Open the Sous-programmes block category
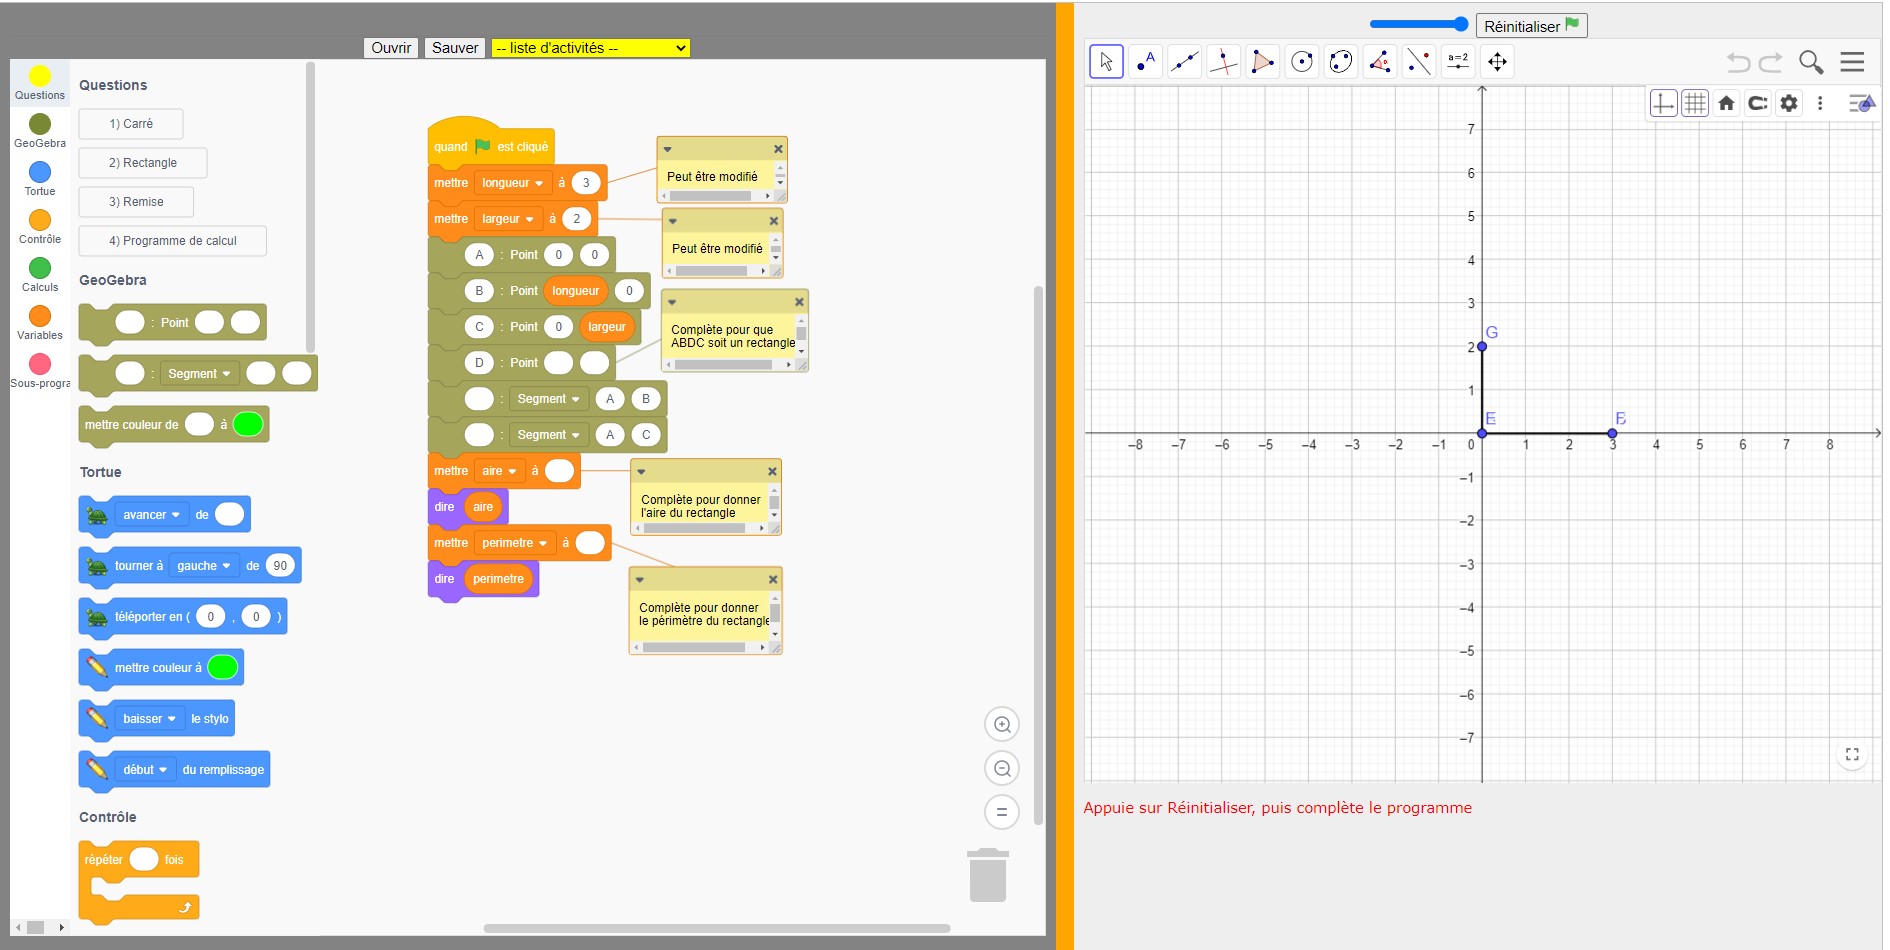 (x=40, y=371)
